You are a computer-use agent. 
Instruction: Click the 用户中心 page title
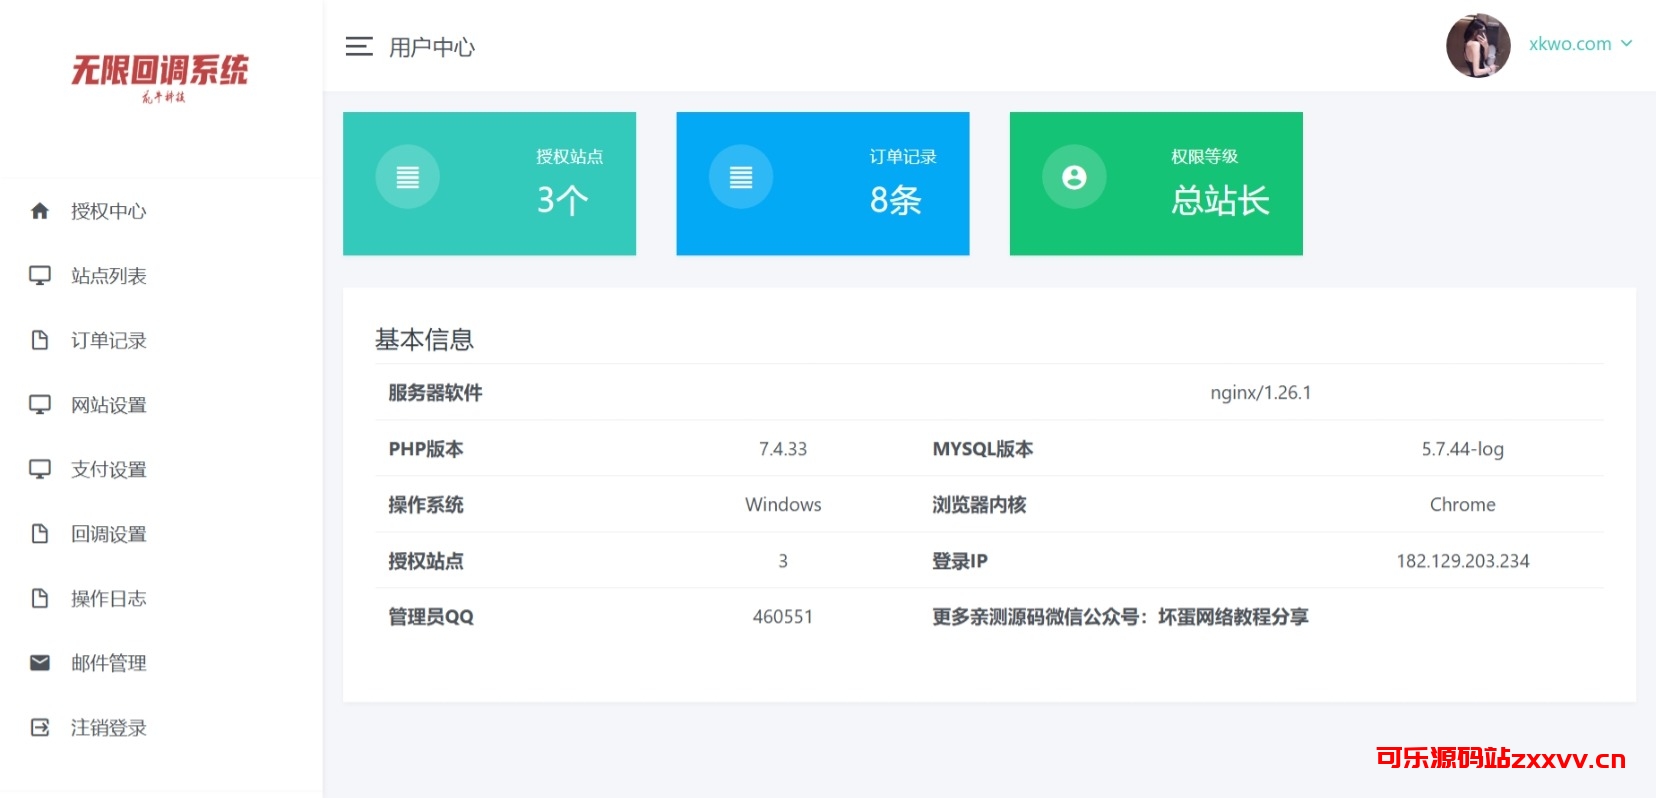click(432, 47)
